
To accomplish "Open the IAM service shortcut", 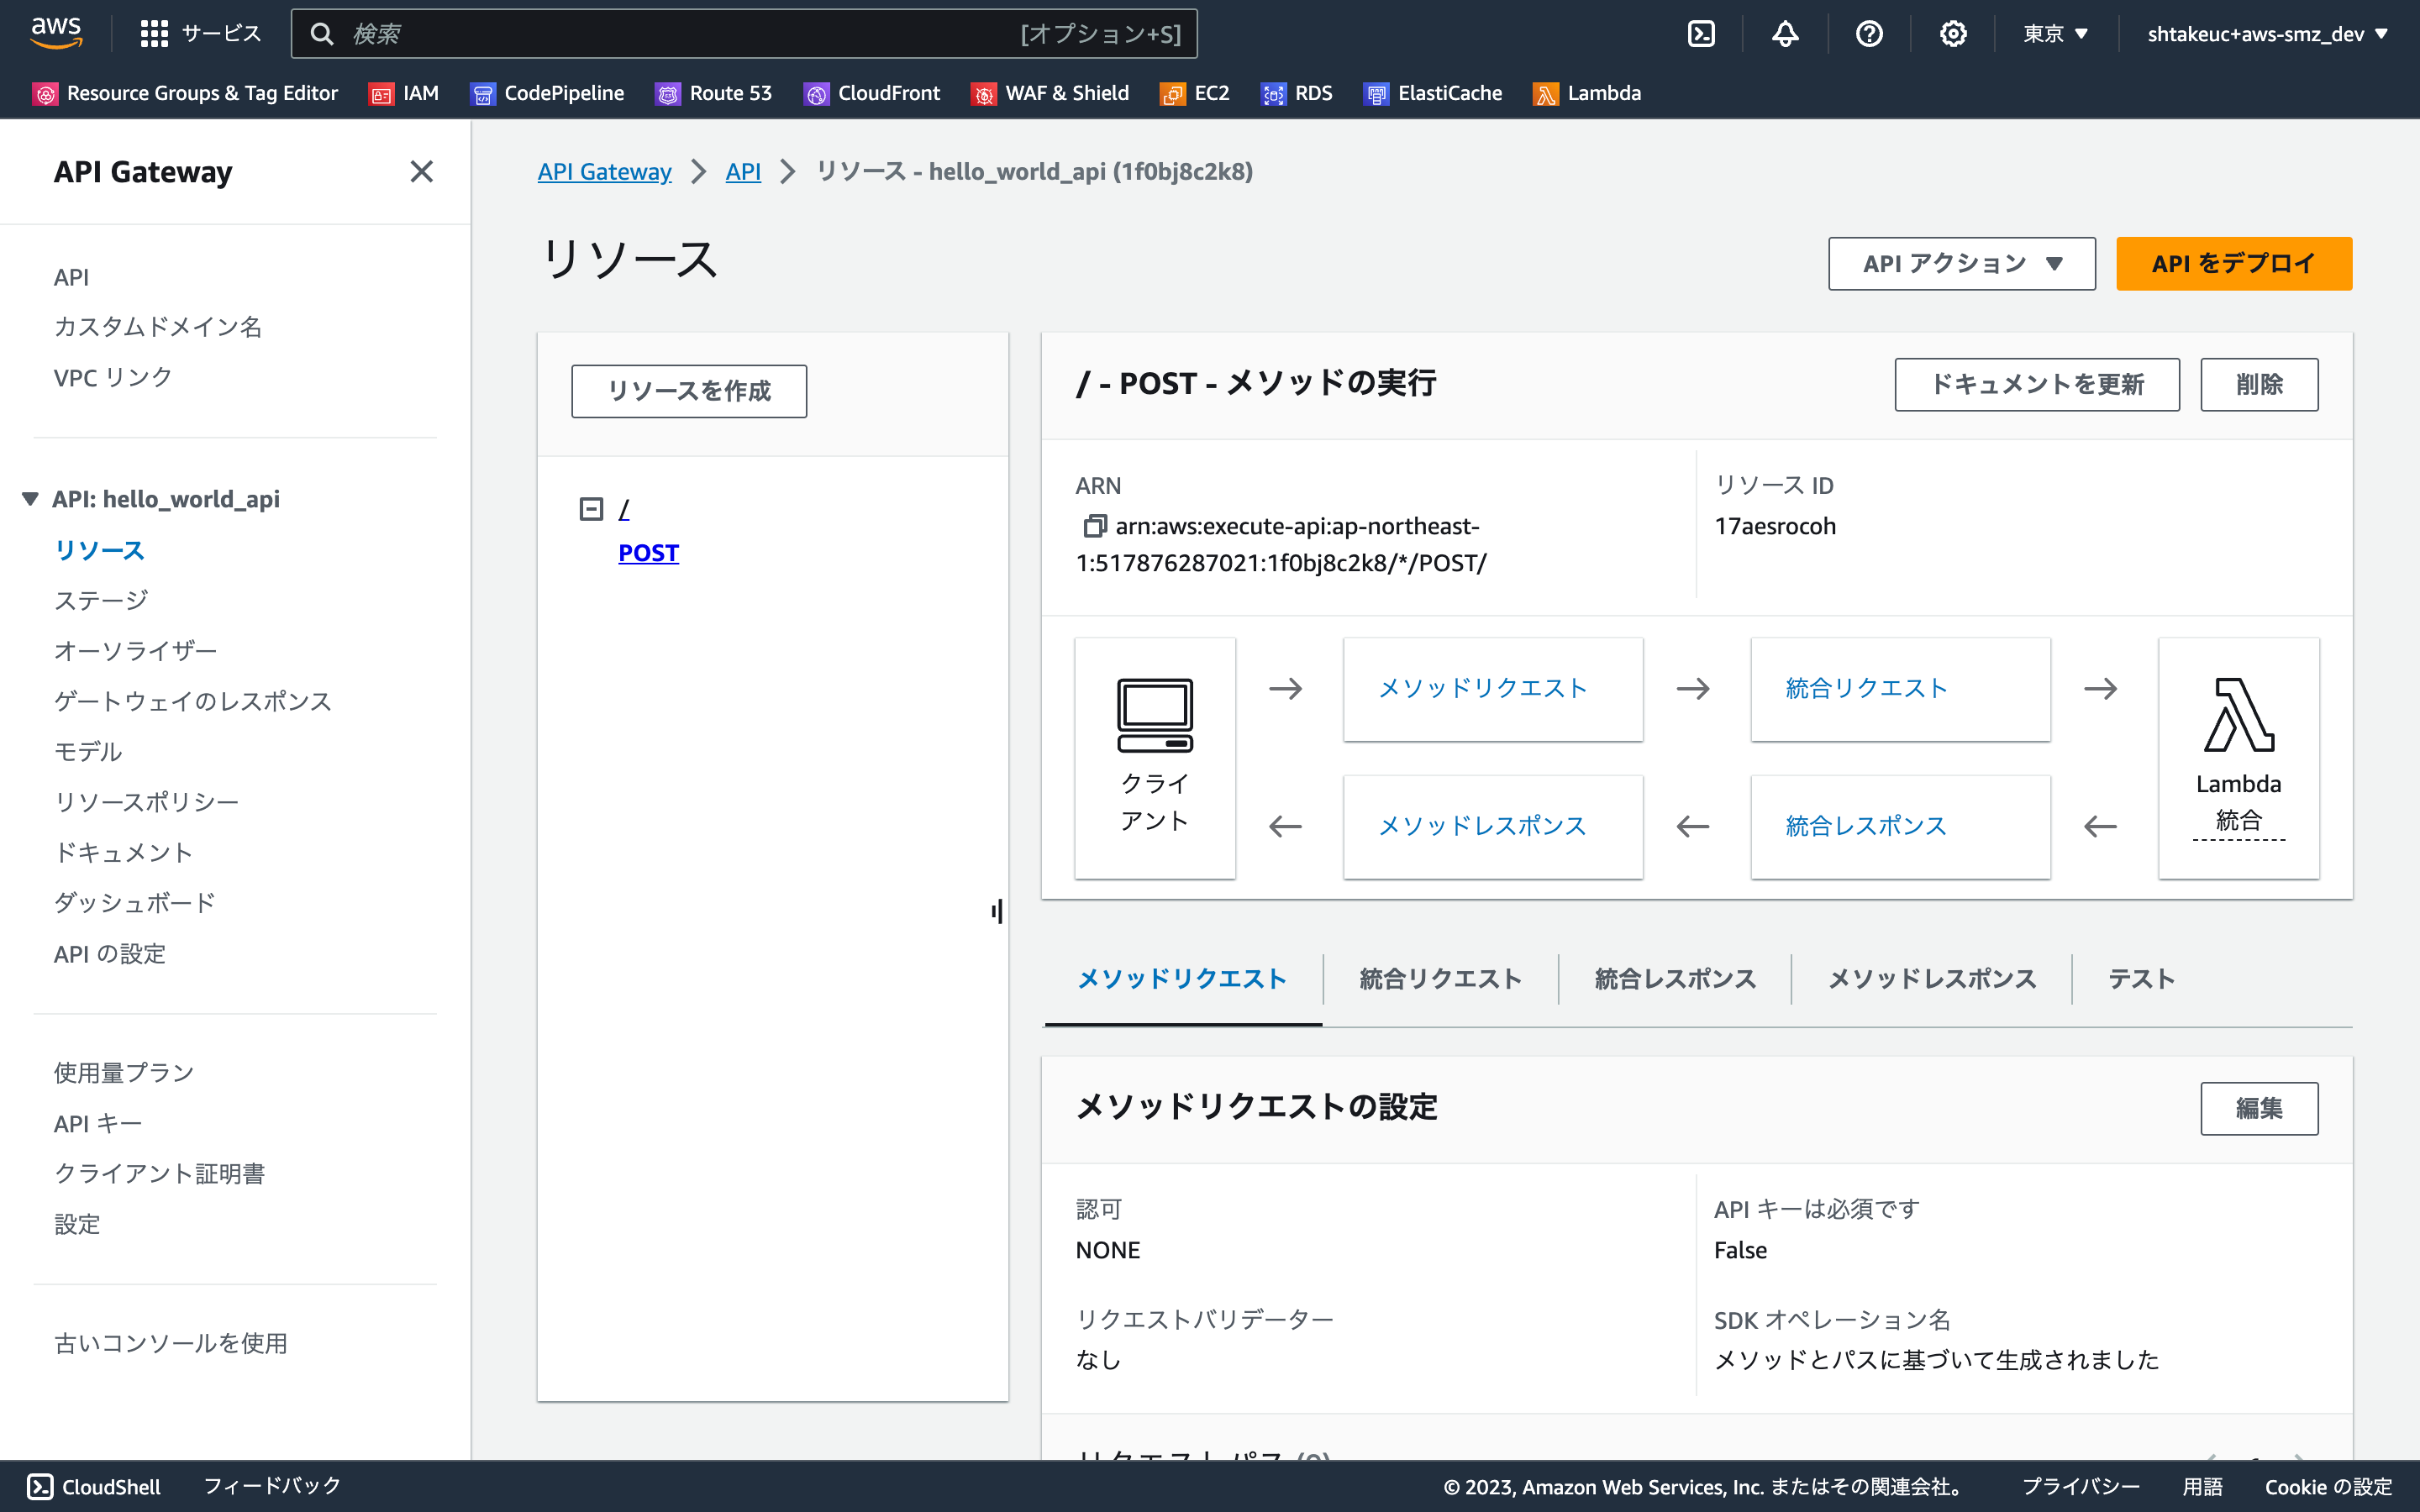I will point(404,93).
